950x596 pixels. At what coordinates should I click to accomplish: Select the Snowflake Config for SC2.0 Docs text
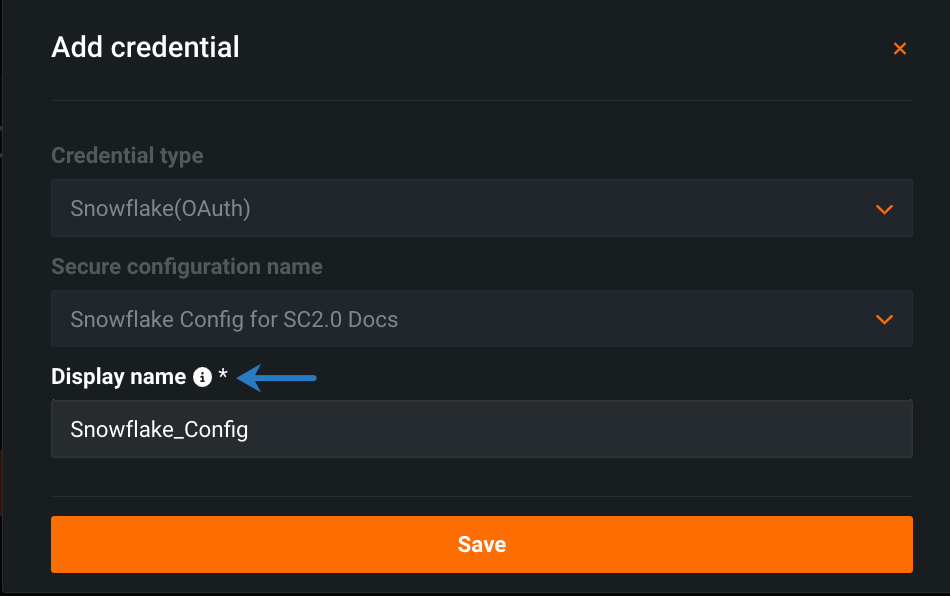(x=234, y=320)
